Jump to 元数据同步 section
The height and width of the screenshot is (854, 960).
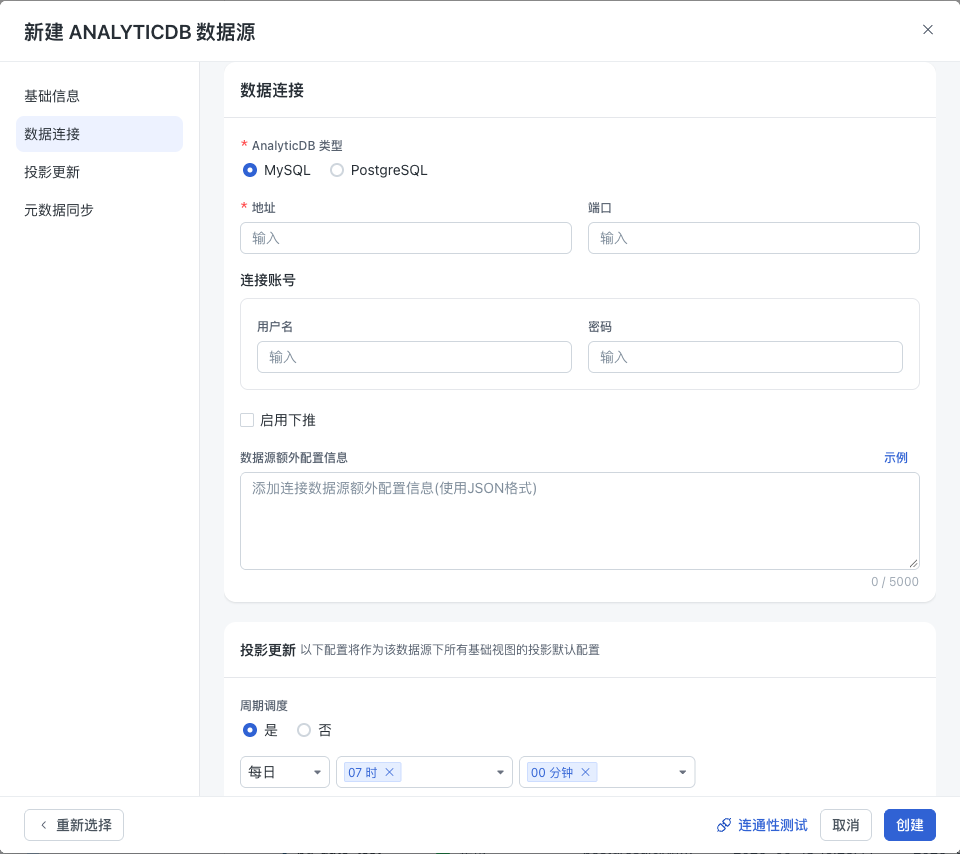click(59, 210)
